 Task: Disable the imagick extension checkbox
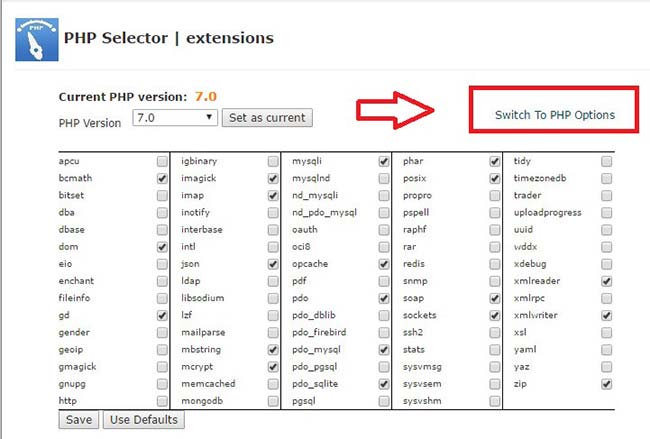[x=273, y=178]
